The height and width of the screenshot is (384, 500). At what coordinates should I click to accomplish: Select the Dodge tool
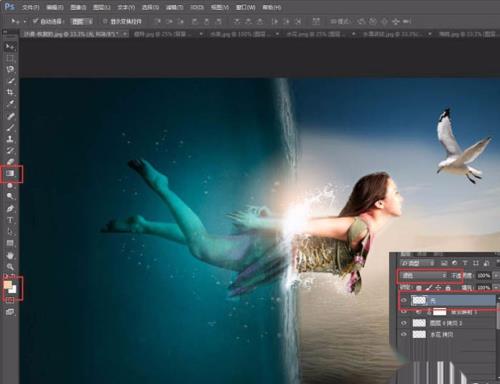10,196
